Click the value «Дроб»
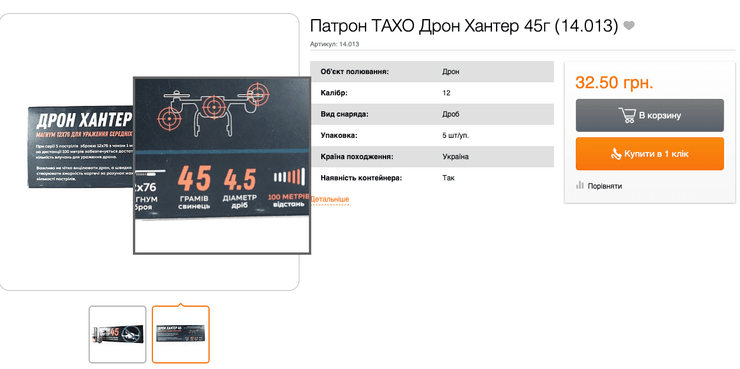 tap(450, 114)
